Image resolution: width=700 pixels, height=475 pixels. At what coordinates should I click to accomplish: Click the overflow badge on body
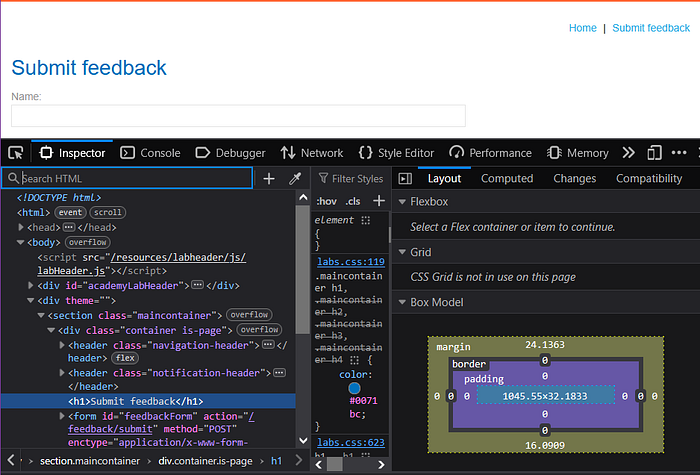coord(88,242)
